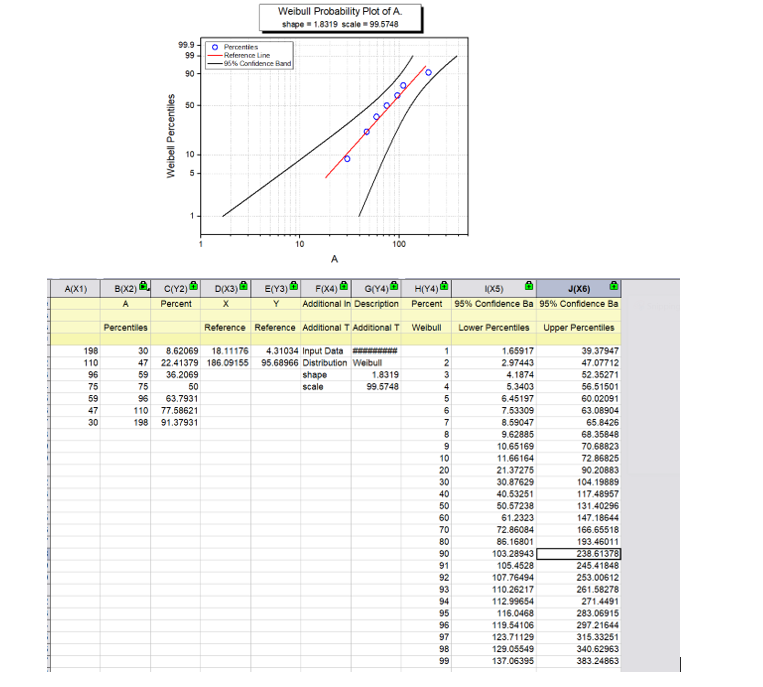This screenshot has height=687, width=763.
Task: Click the 95% Confidence Band legend entry
Action: click(250, 64)
